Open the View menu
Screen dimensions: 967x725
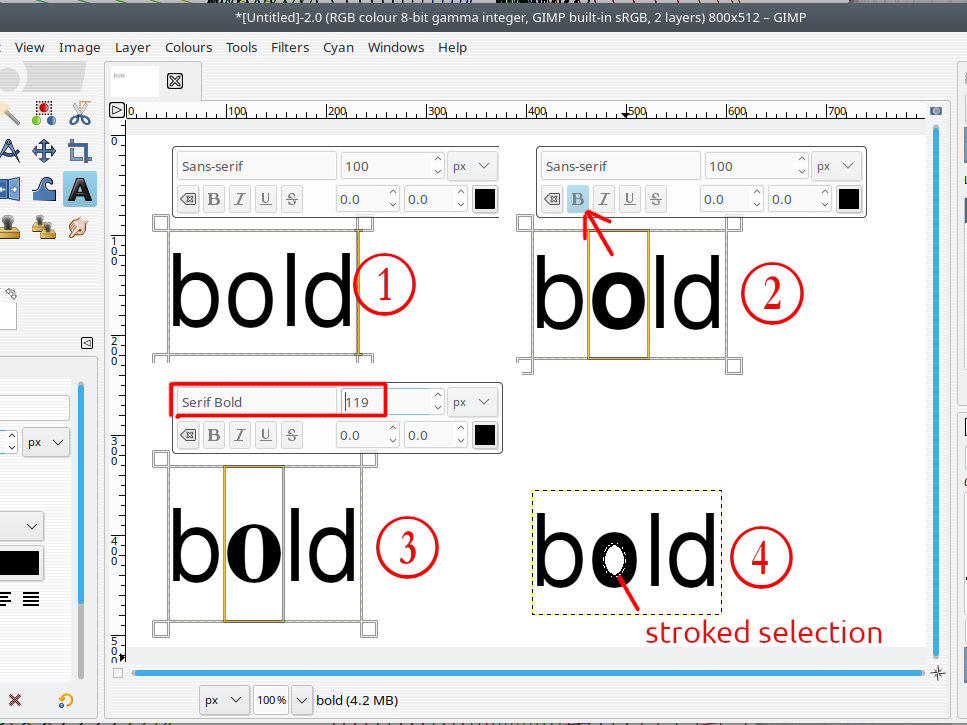pyautogui.click(x=30, y=47)
